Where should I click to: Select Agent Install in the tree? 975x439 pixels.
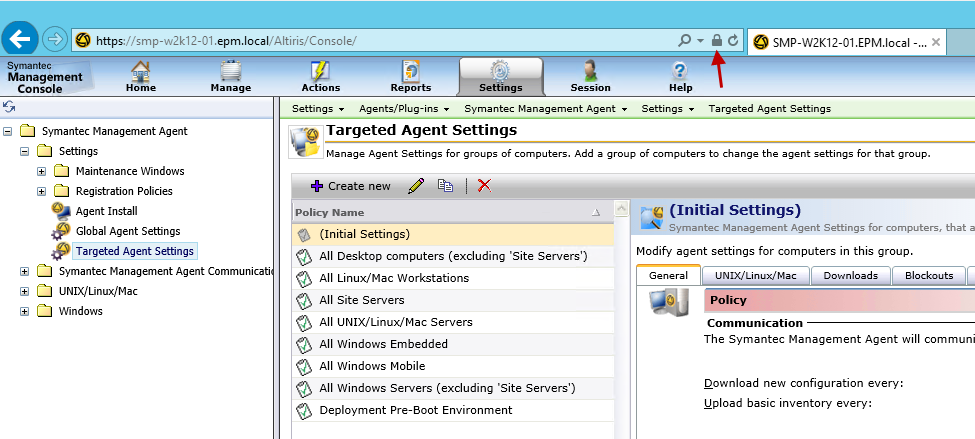pos(106,211)
